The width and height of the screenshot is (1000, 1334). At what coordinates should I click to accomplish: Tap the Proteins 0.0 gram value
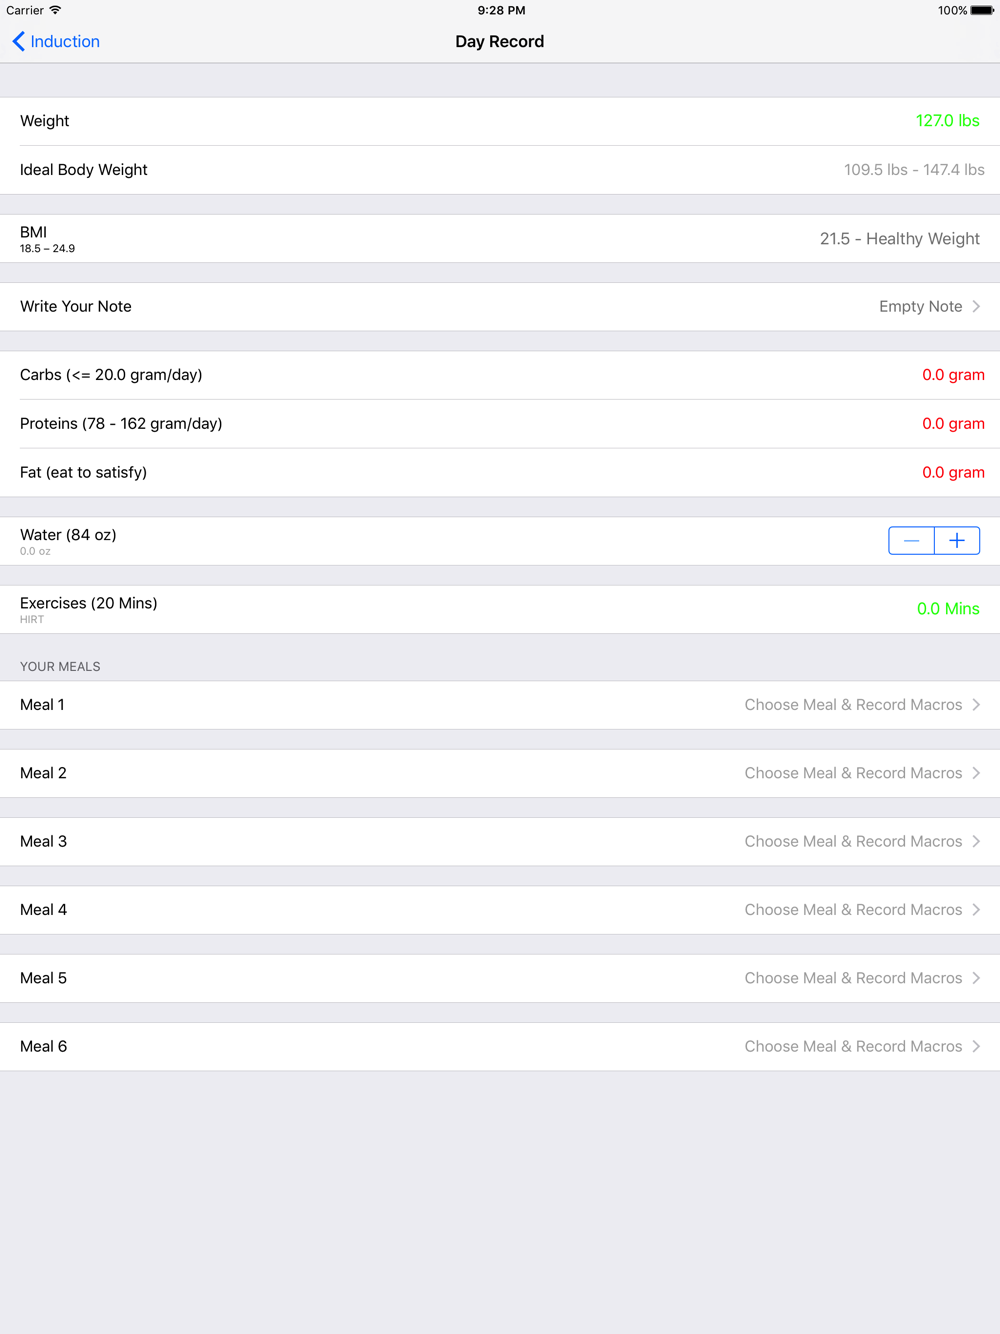(x=953, y=424)
